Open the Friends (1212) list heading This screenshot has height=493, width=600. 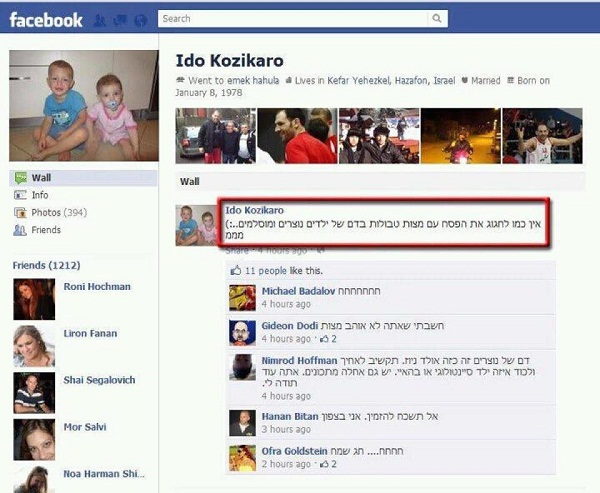(46, 265)
